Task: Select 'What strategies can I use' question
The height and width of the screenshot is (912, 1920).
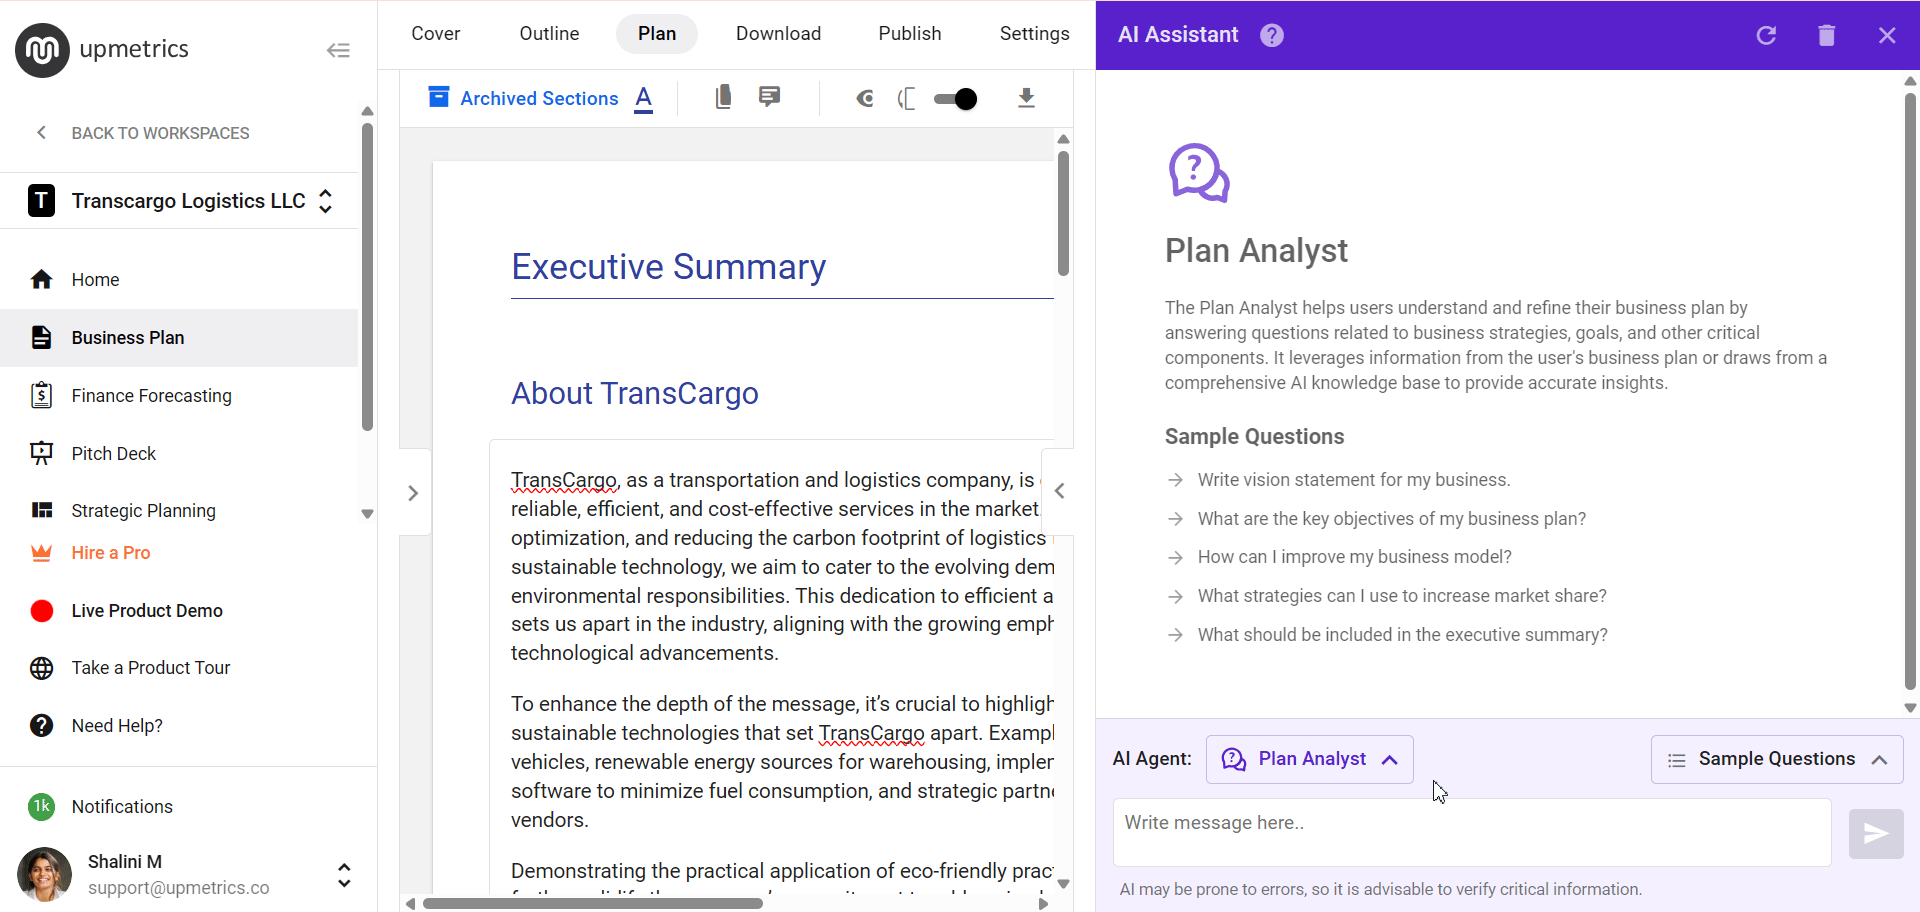Action: pos(1402,596)
